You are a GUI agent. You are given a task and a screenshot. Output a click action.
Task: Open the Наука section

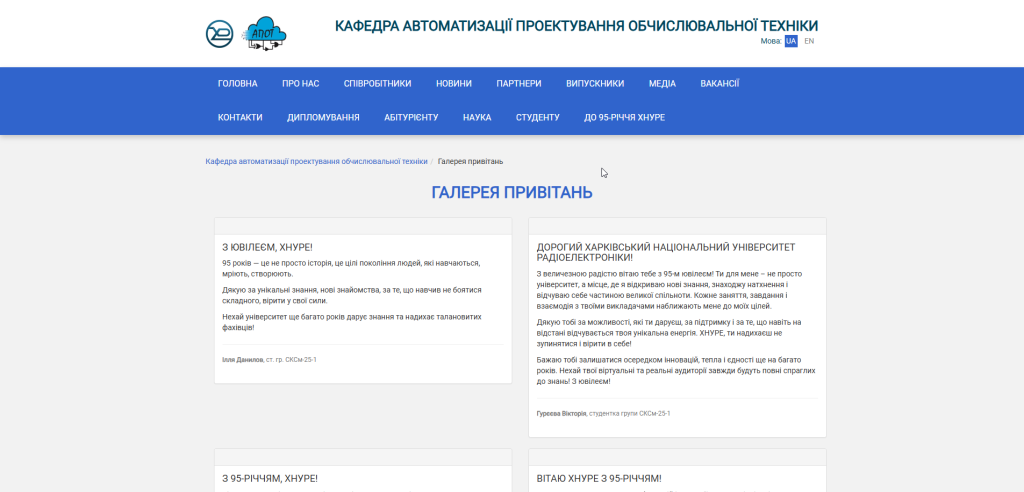coord(477,117)
